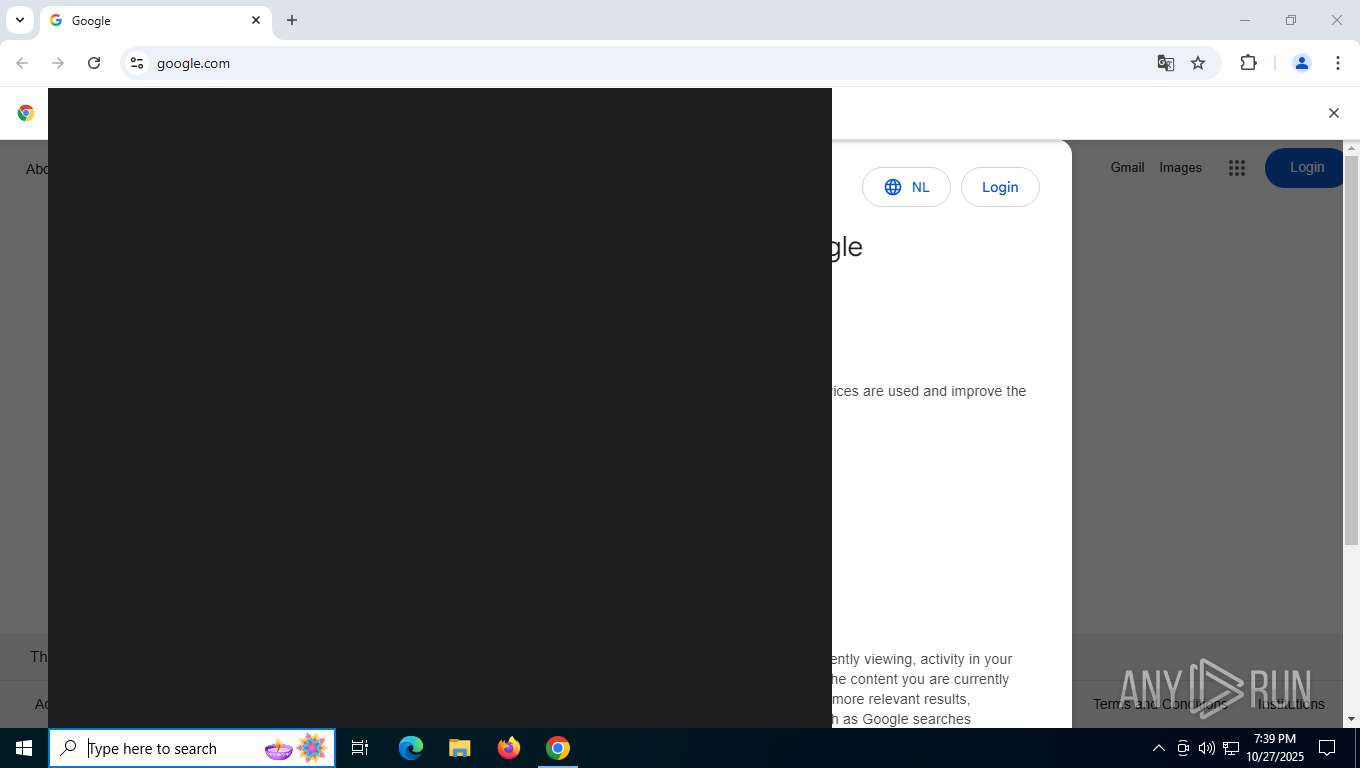Open Task View on the taskbar

tap(360, 748)
